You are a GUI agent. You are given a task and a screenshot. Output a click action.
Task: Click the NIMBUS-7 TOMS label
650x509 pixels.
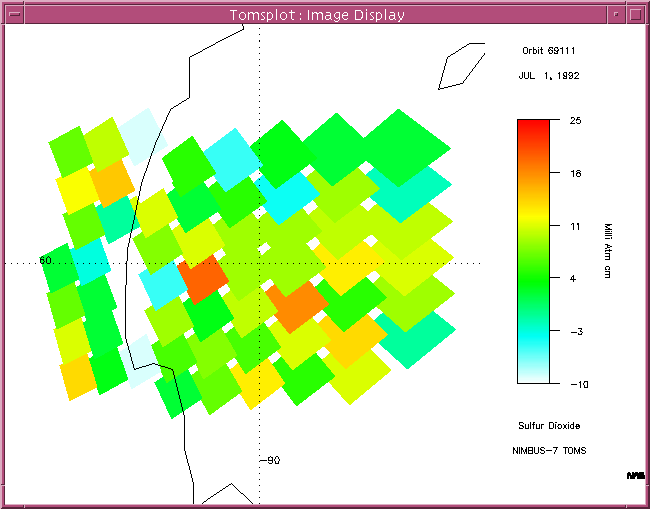pos(548,451)
